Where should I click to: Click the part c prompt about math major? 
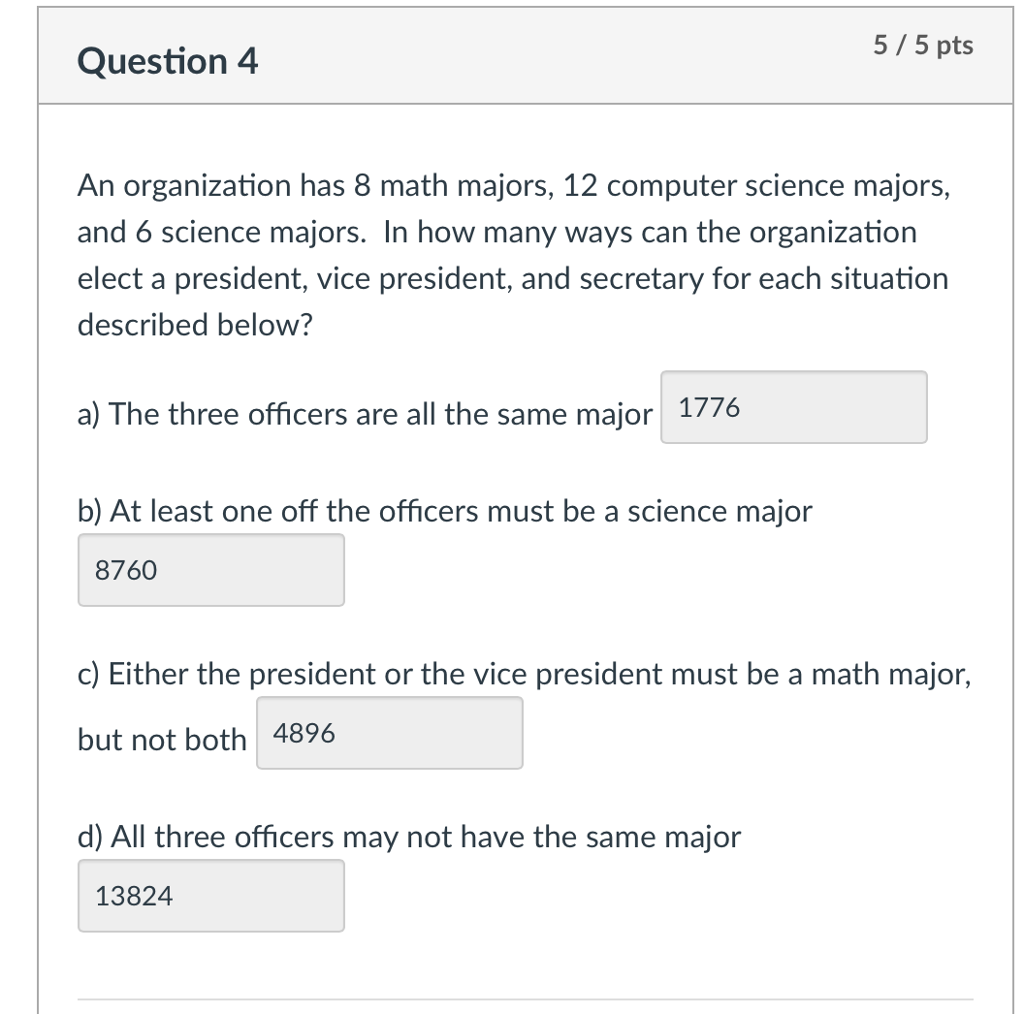tap(524, 674)
